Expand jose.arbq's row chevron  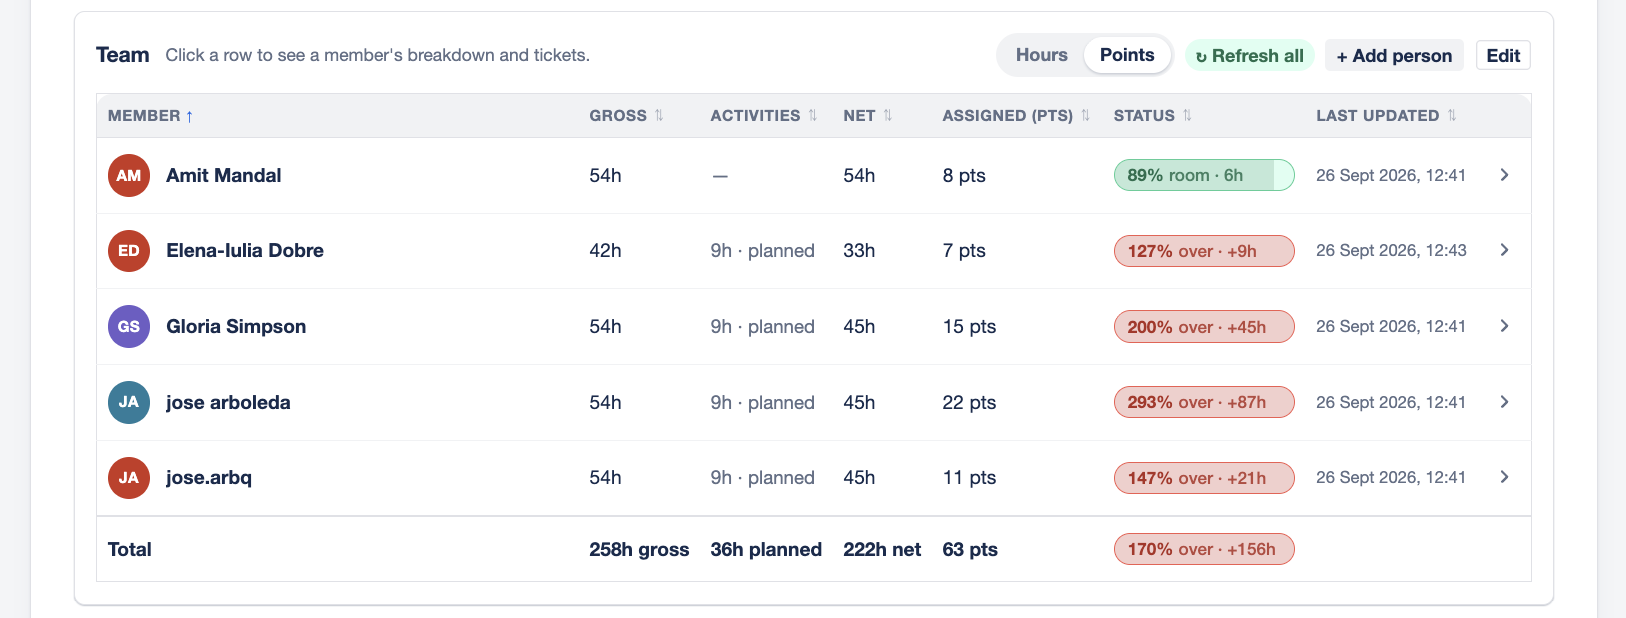(1505, 477)
